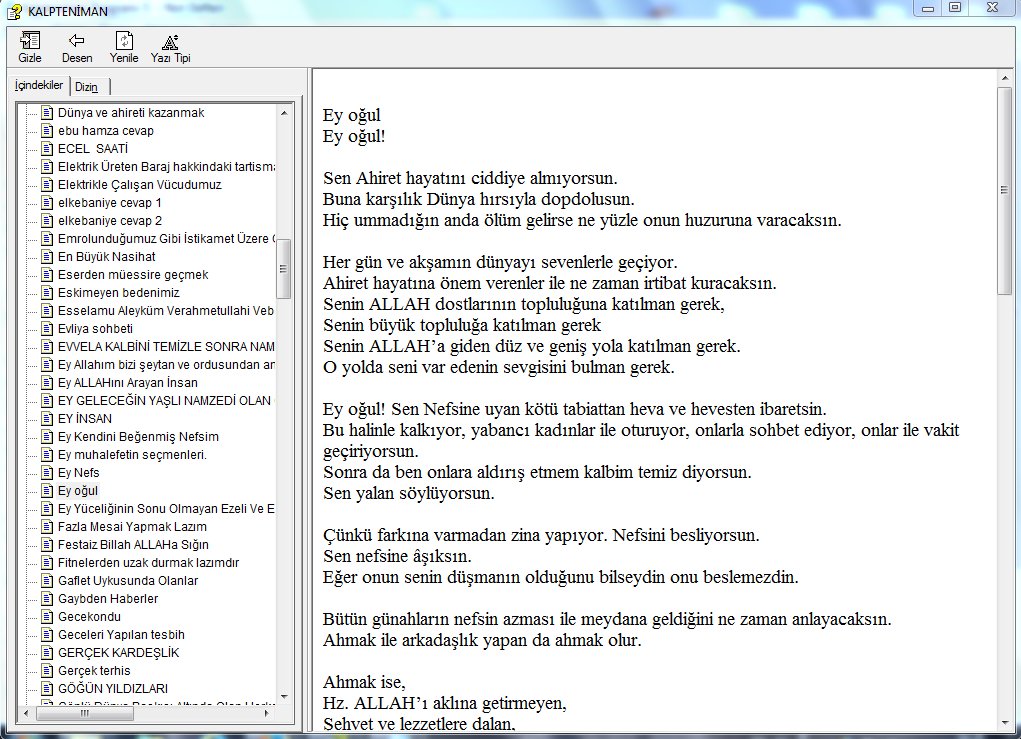Click the reading pane vertical scrollbar thumb
This screenshot has height=739, width=1021.
[1005, 190]
